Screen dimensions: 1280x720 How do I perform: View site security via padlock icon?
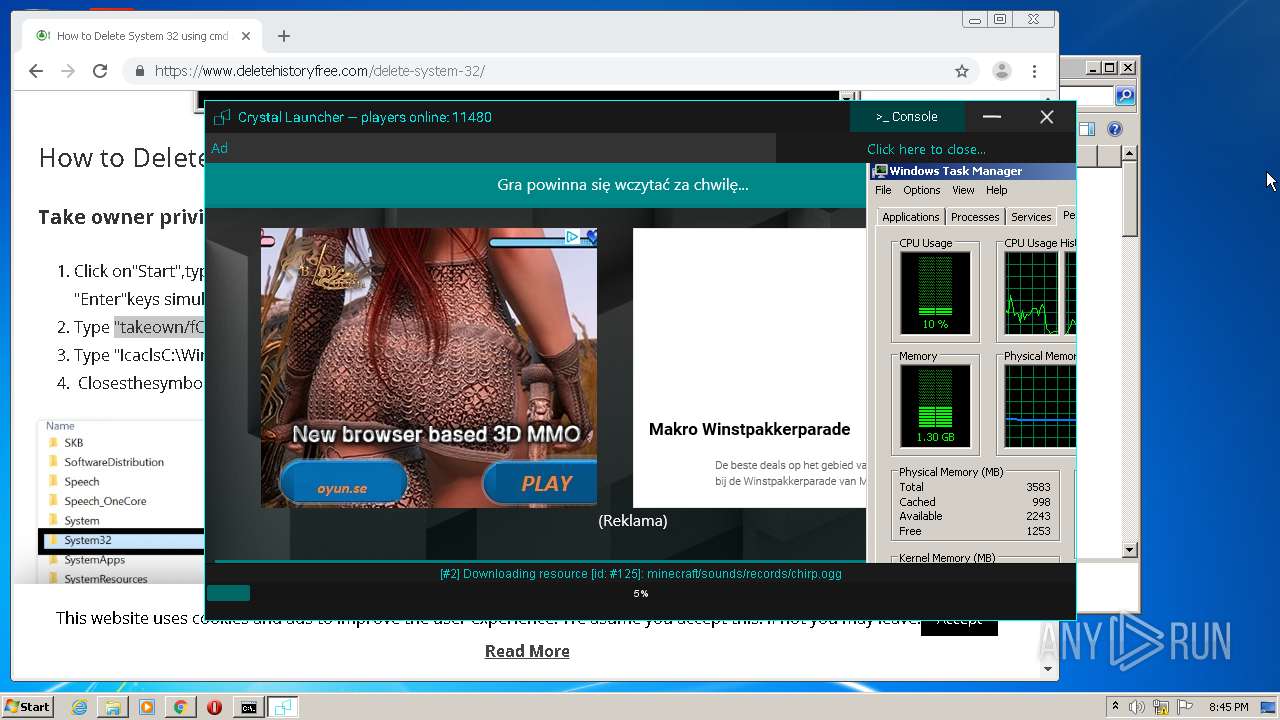139,71
